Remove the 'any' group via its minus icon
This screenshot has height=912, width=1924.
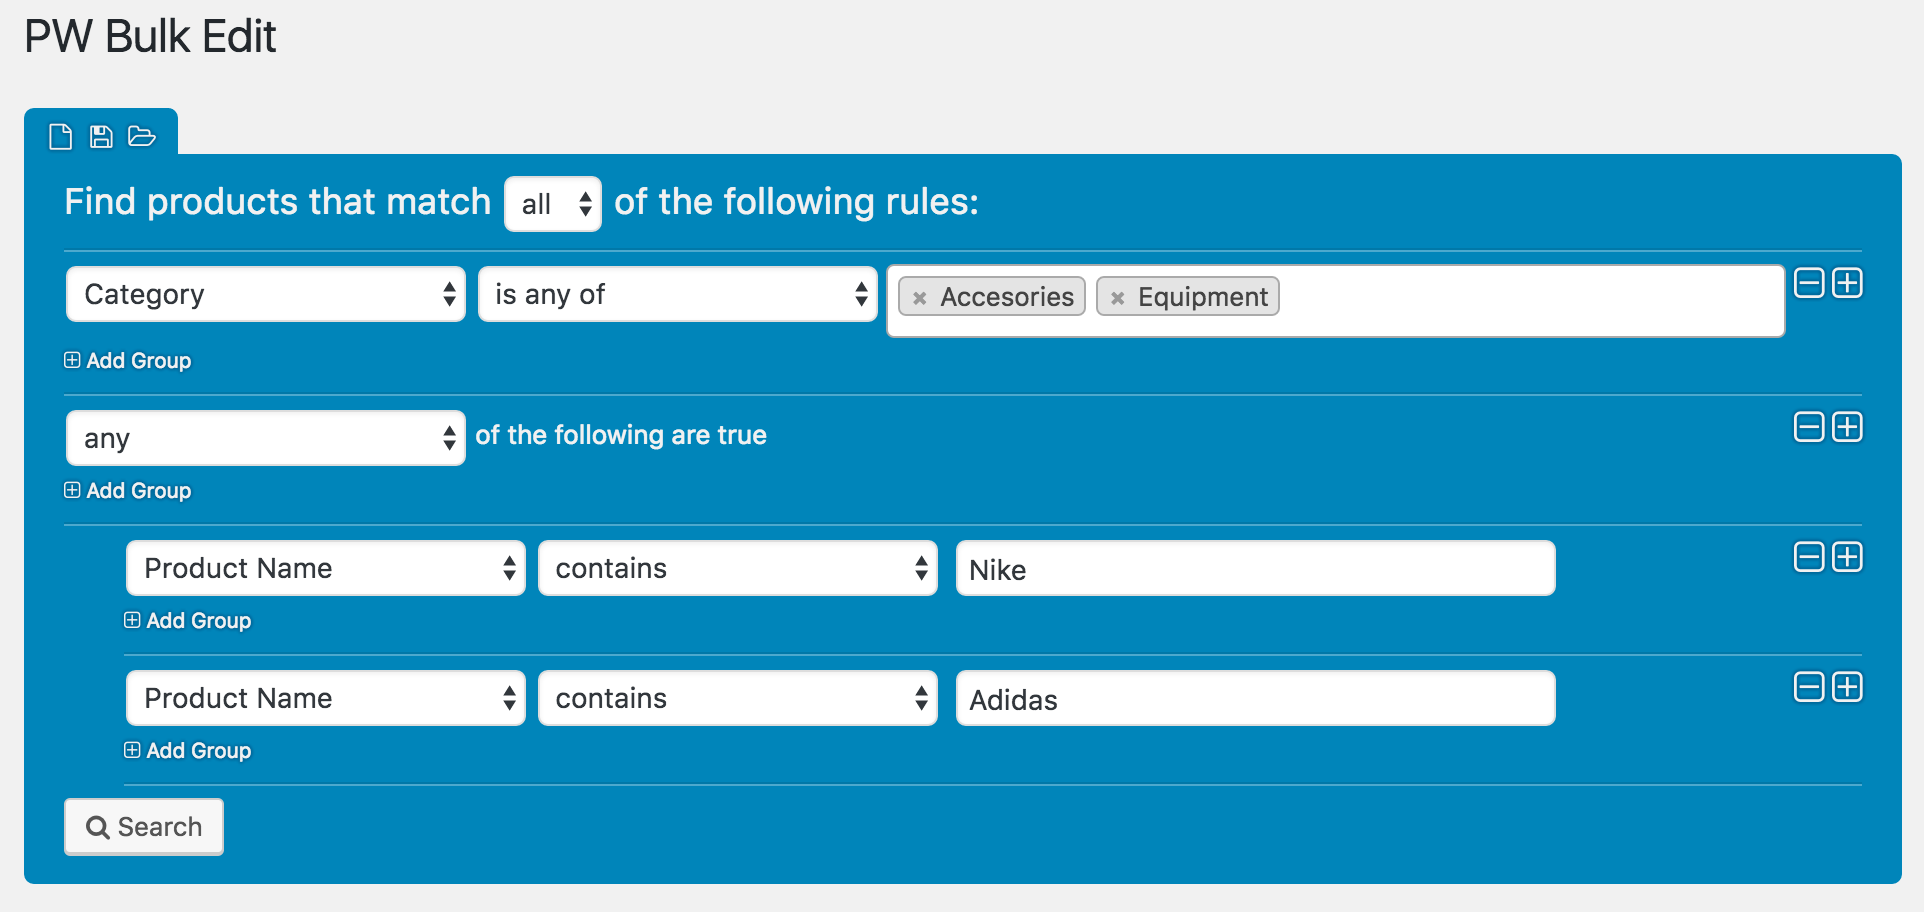(x=1808, y=427)
